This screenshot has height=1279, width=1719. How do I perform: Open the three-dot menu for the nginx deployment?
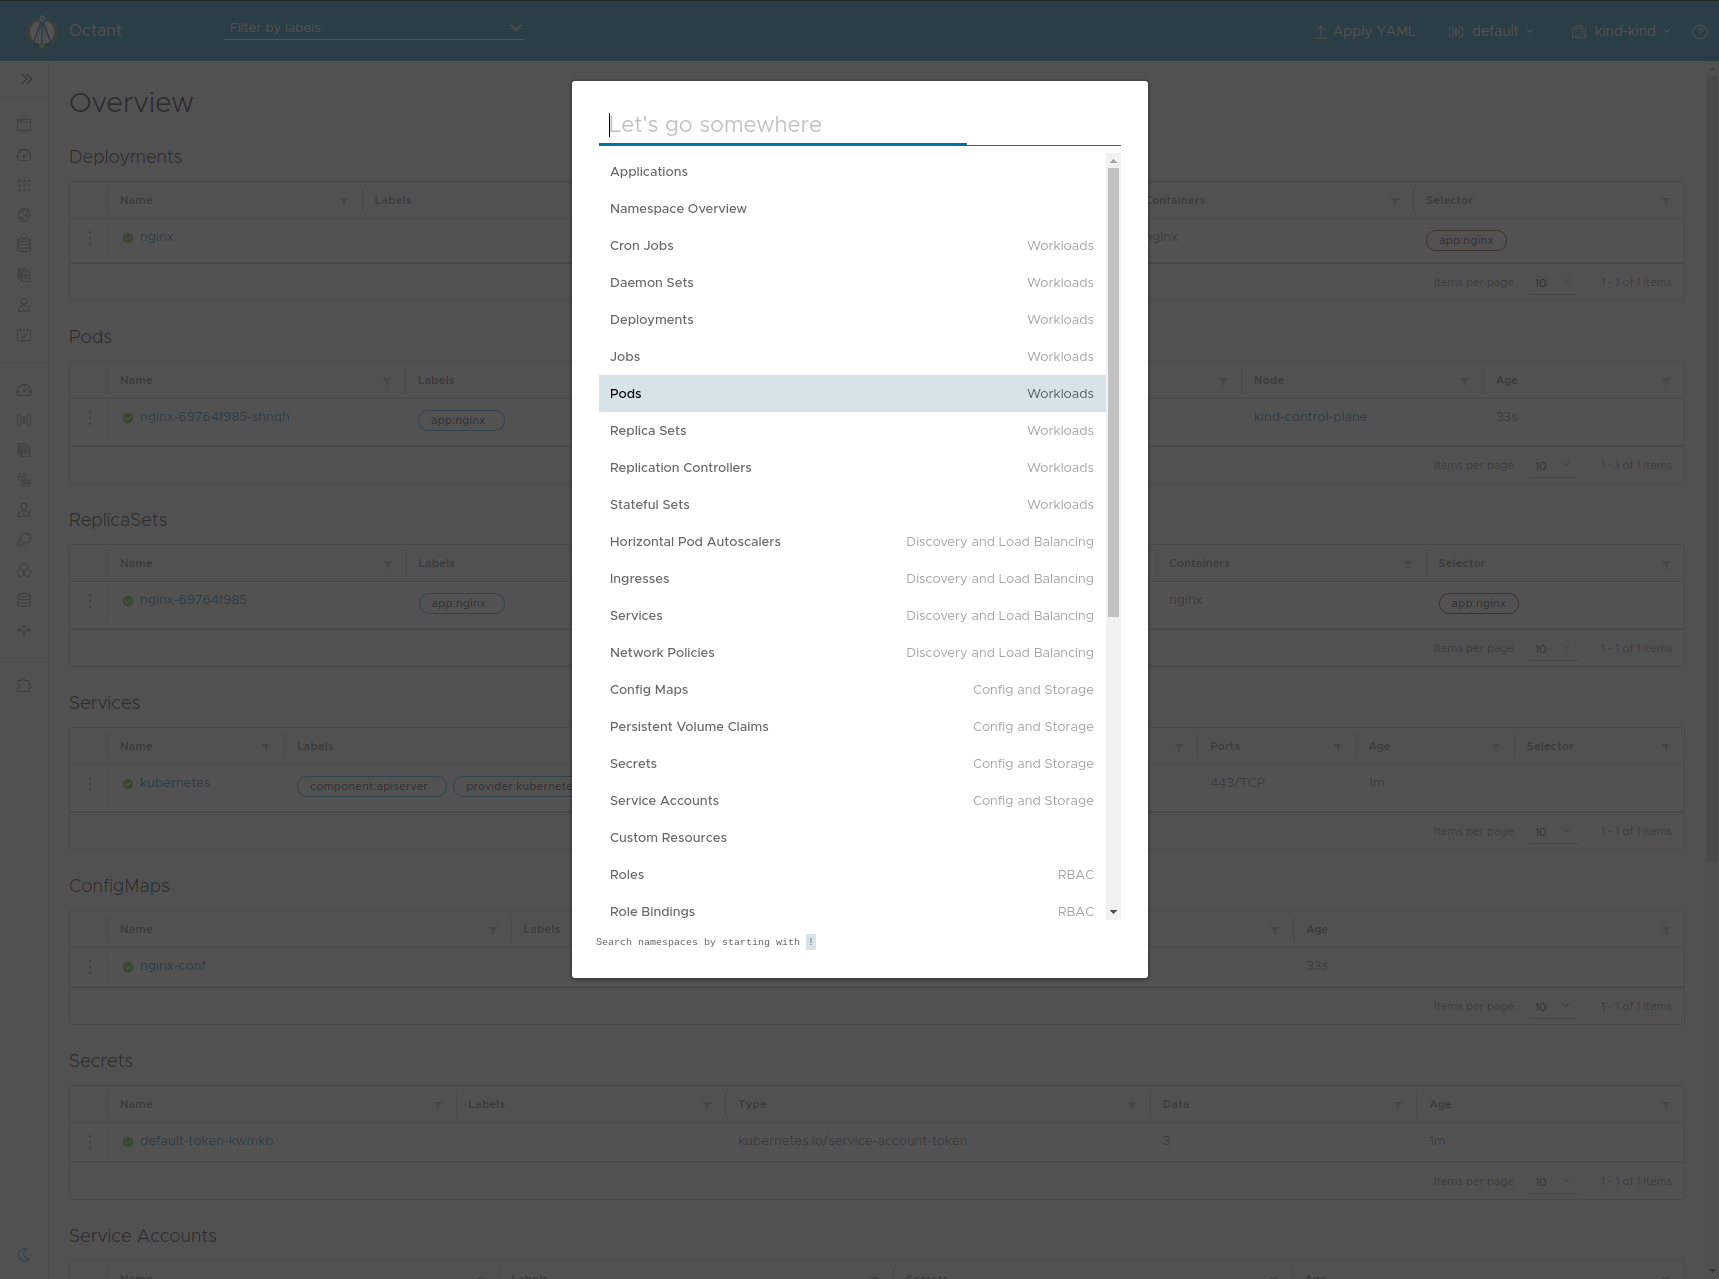tap(90, 238)
